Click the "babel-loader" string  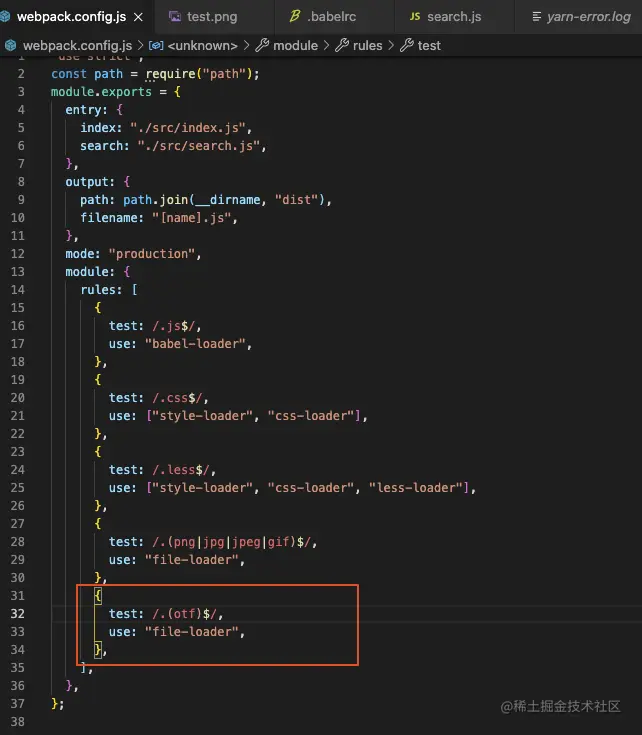pos(195,344)
